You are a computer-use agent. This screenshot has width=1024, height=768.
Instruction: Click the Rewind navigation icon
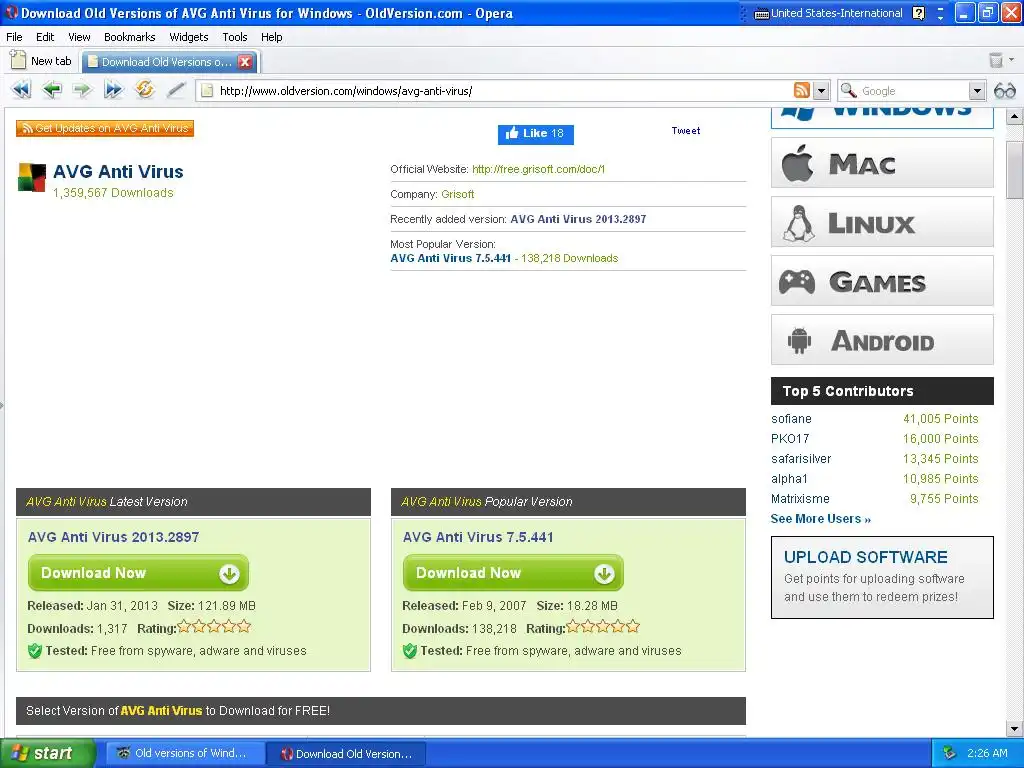tap(22, 89)
